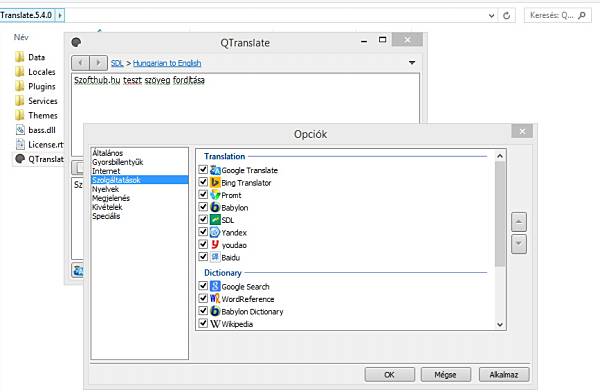This screenshot has width=600, height=392.
Task: Uncheck the Bing Translator checkbox
Action: click(x=203, y=182)
